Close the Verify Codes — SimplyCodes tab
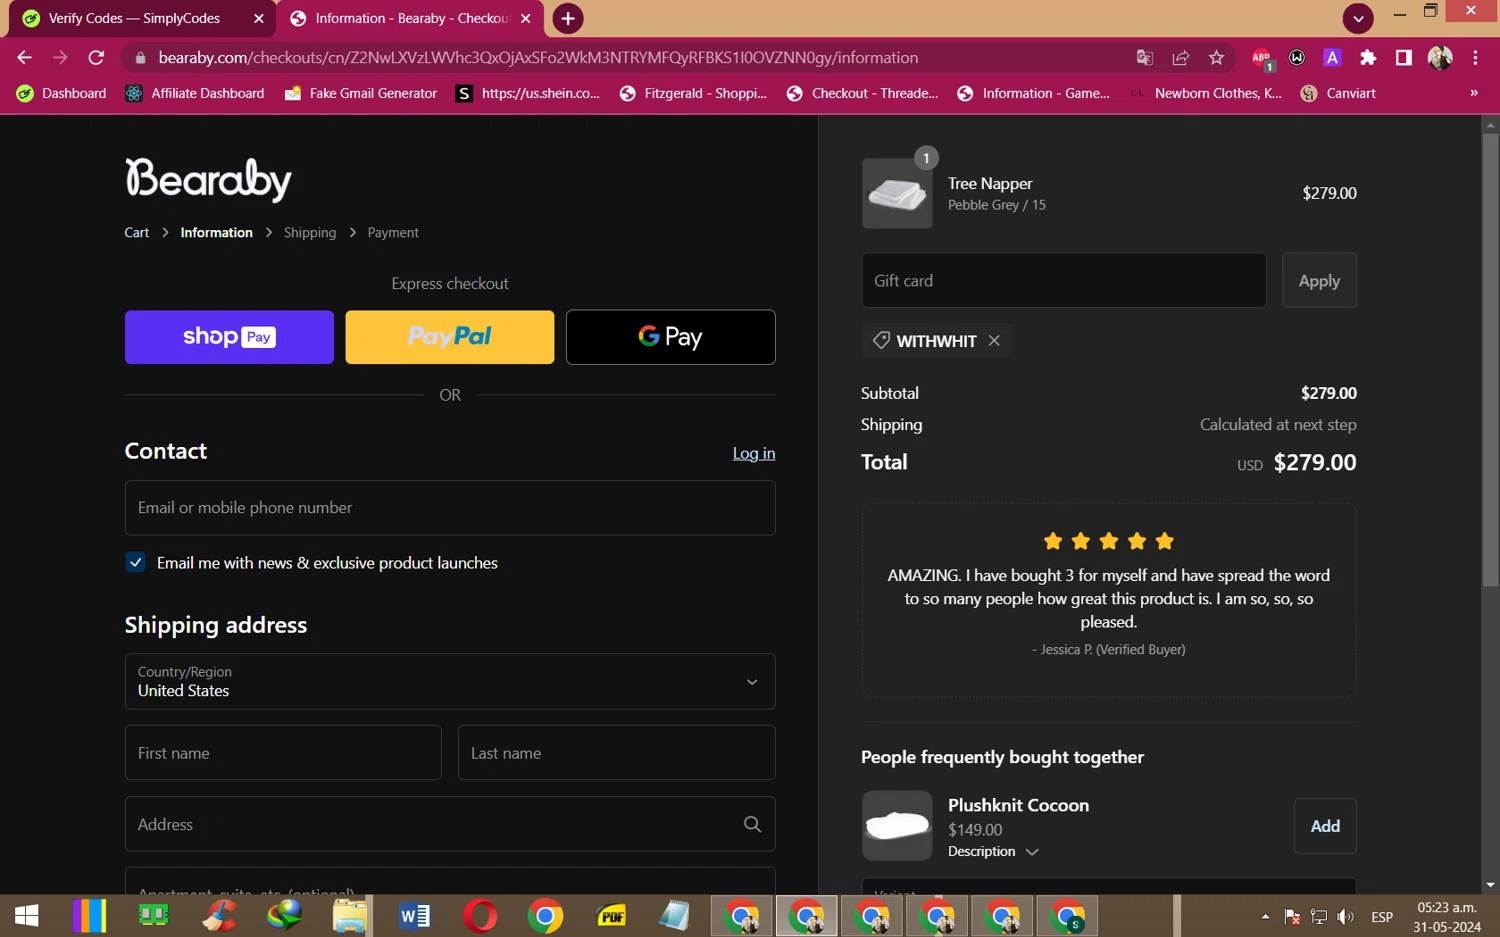This screenshot has height=937, width=1500. coord(258,18)
